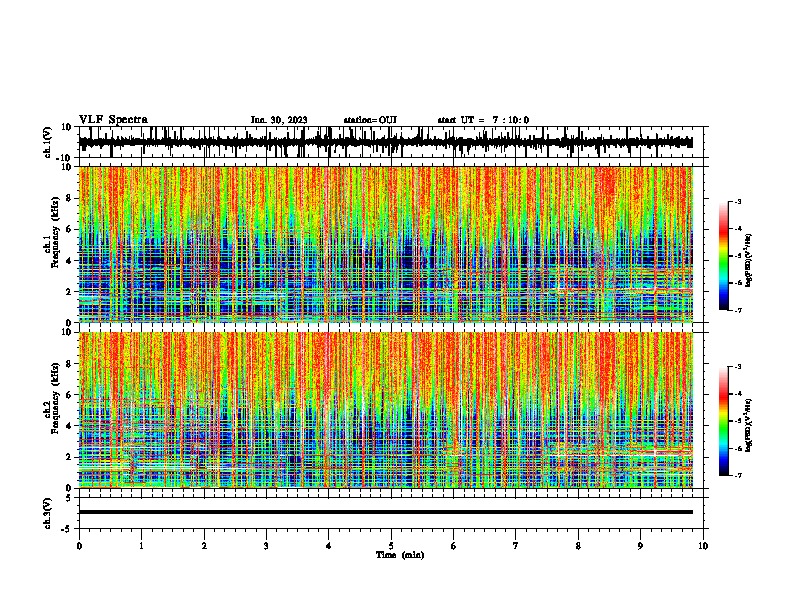Image resolution: width=792 pixels, height=612 pixels.
Task: Click the "4" tick label on the Time axis
Action: pos(329,546)
